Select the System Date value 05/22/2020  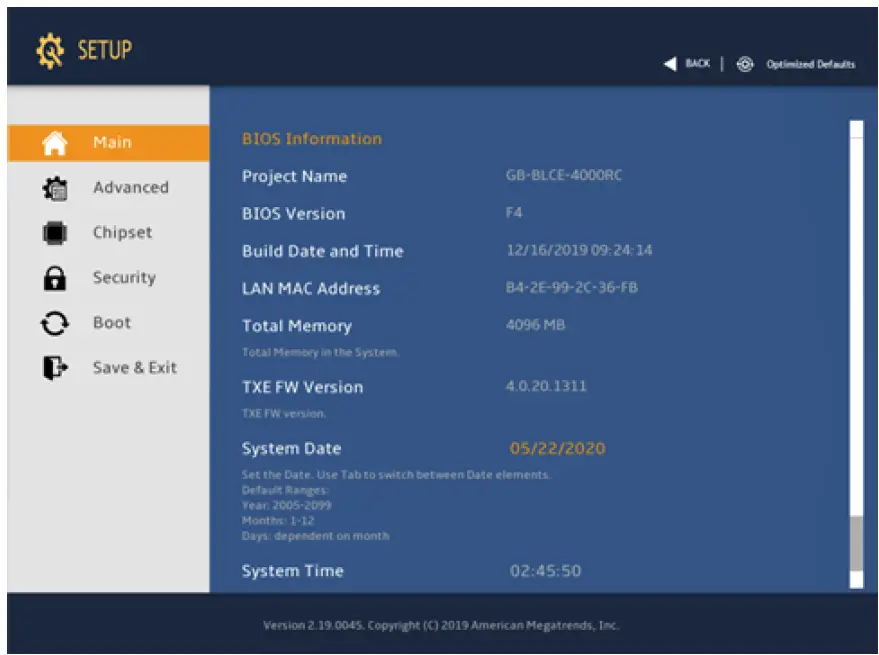(557, 449)
